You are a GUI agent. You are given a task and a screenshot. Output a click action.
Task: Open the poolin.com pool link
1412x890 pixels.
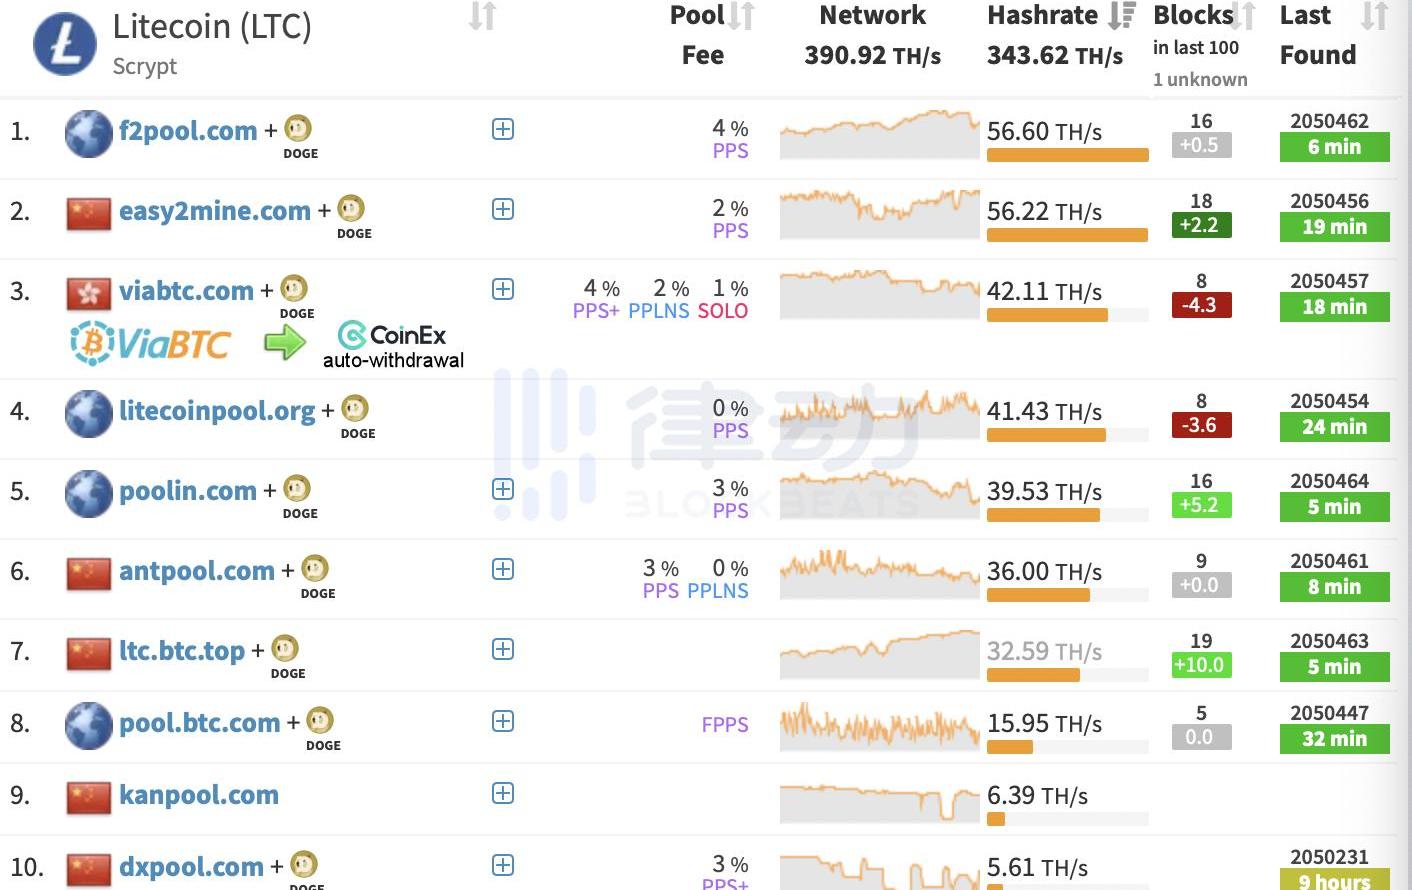point(188,491)
